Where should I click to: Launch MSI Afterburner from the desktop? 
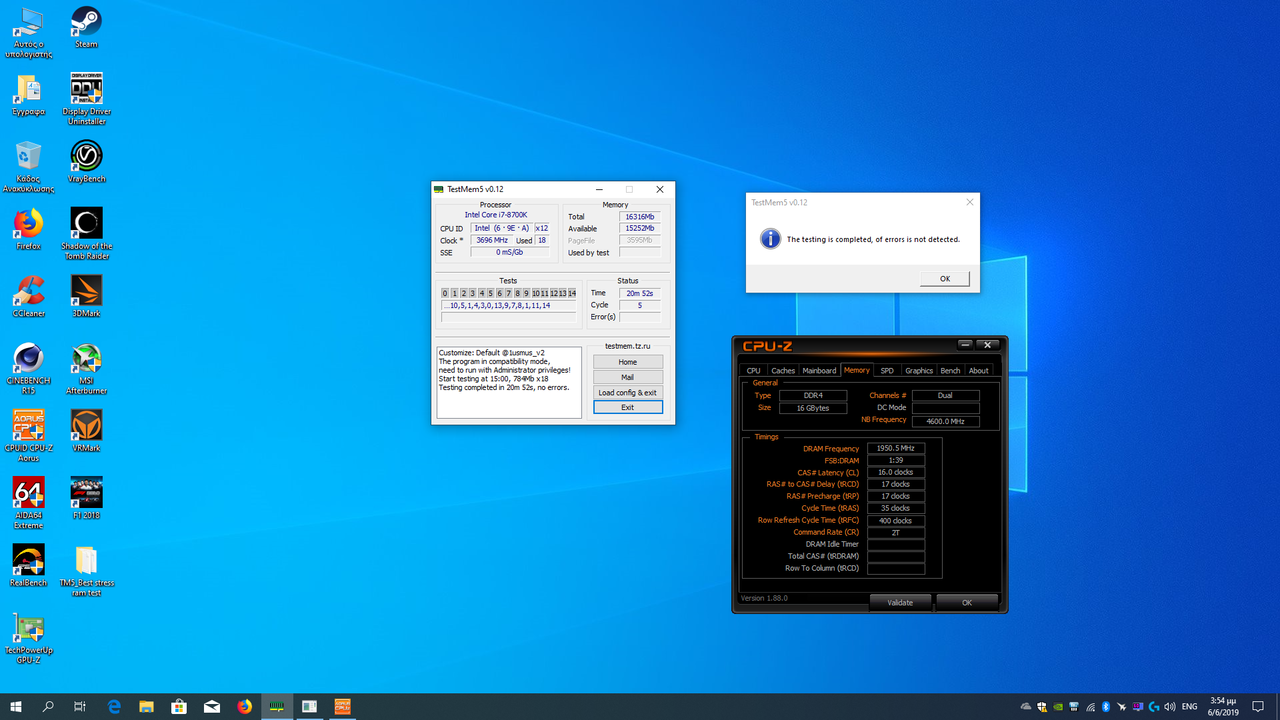[x=86, y=359]
